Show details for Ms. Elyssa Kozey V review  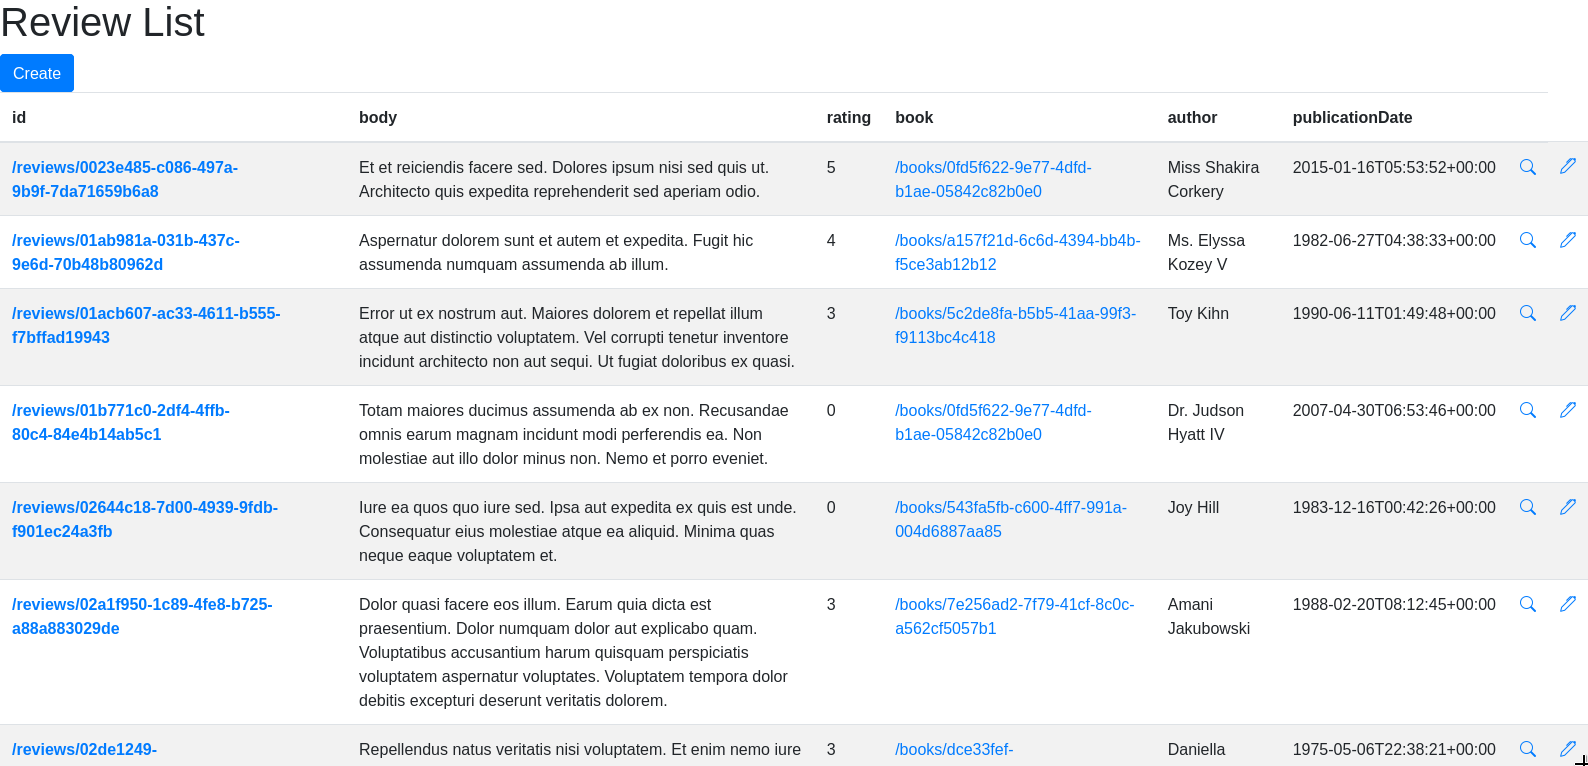click(x=1527, y=240)
